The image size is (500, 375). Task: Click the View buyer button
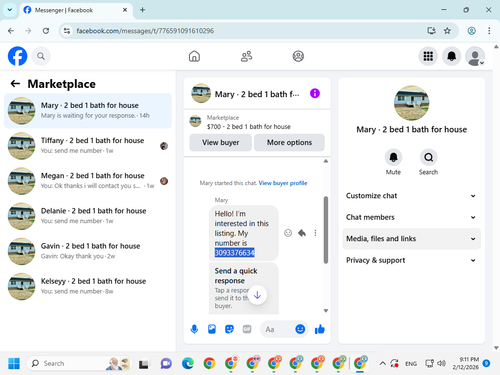(x=220, y=143)
